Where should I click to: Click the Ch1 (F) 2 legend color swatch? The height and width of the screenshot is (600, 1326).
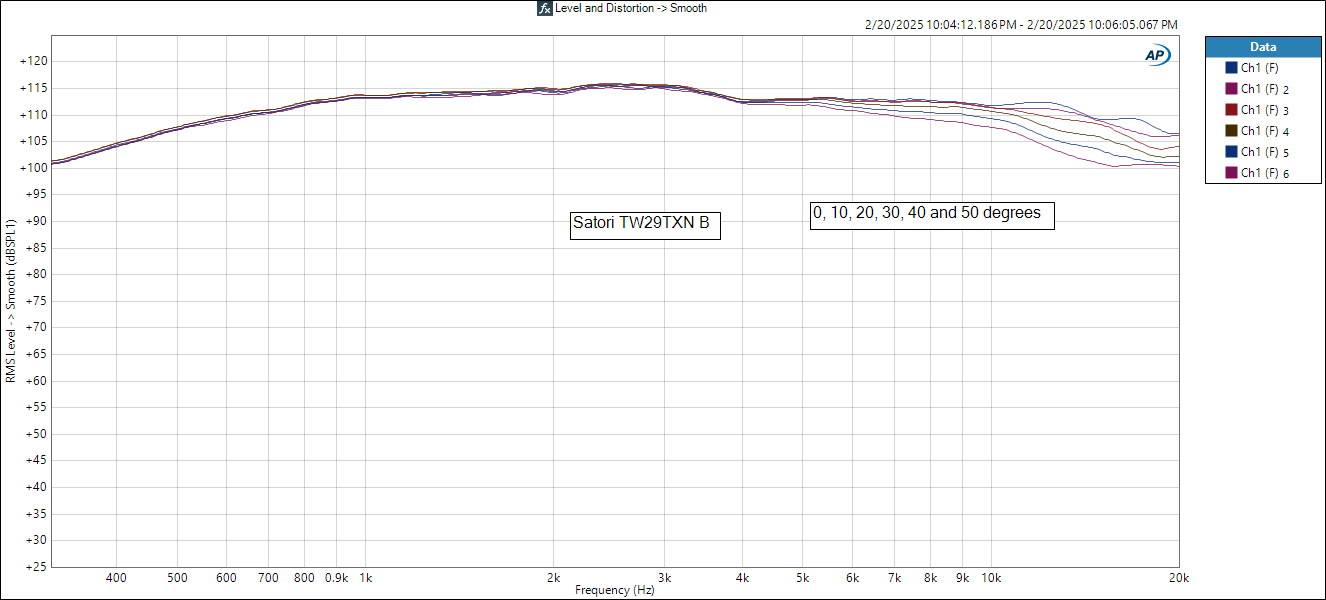click(x=1231, y=89)
